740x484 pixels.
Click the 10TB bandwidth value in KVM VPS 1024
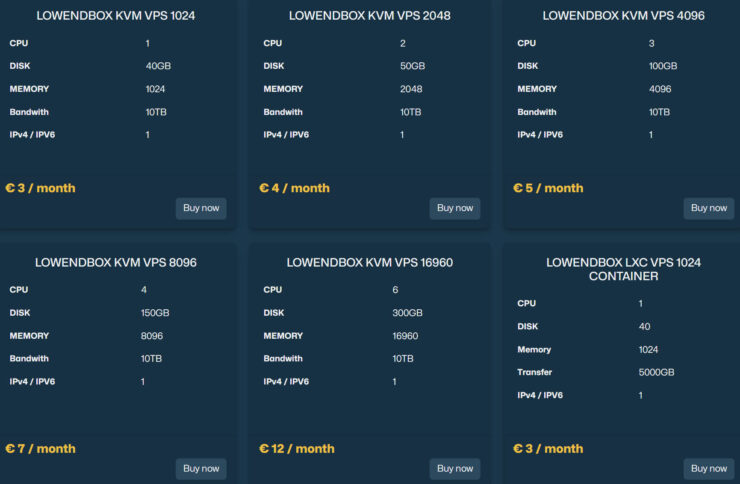[x=156, y=112]
